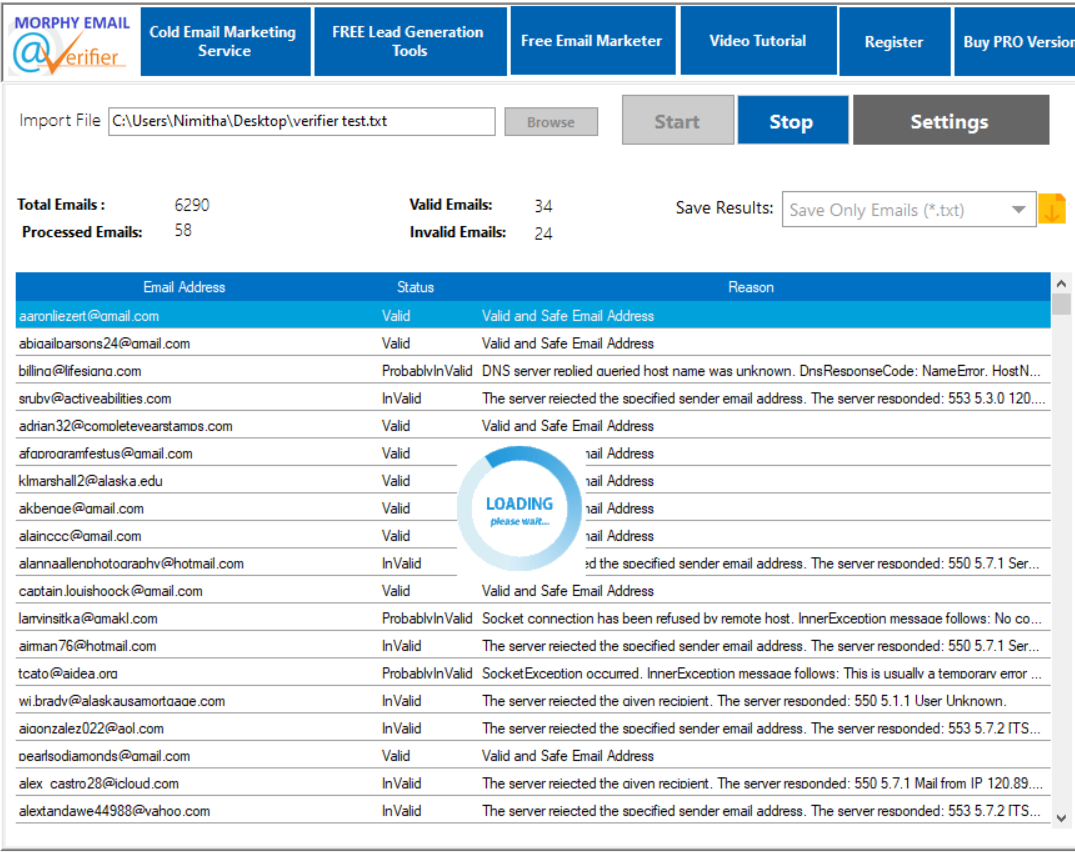Open the Register tab
This screenshot has width=1075, height=852.
point(894,41)
